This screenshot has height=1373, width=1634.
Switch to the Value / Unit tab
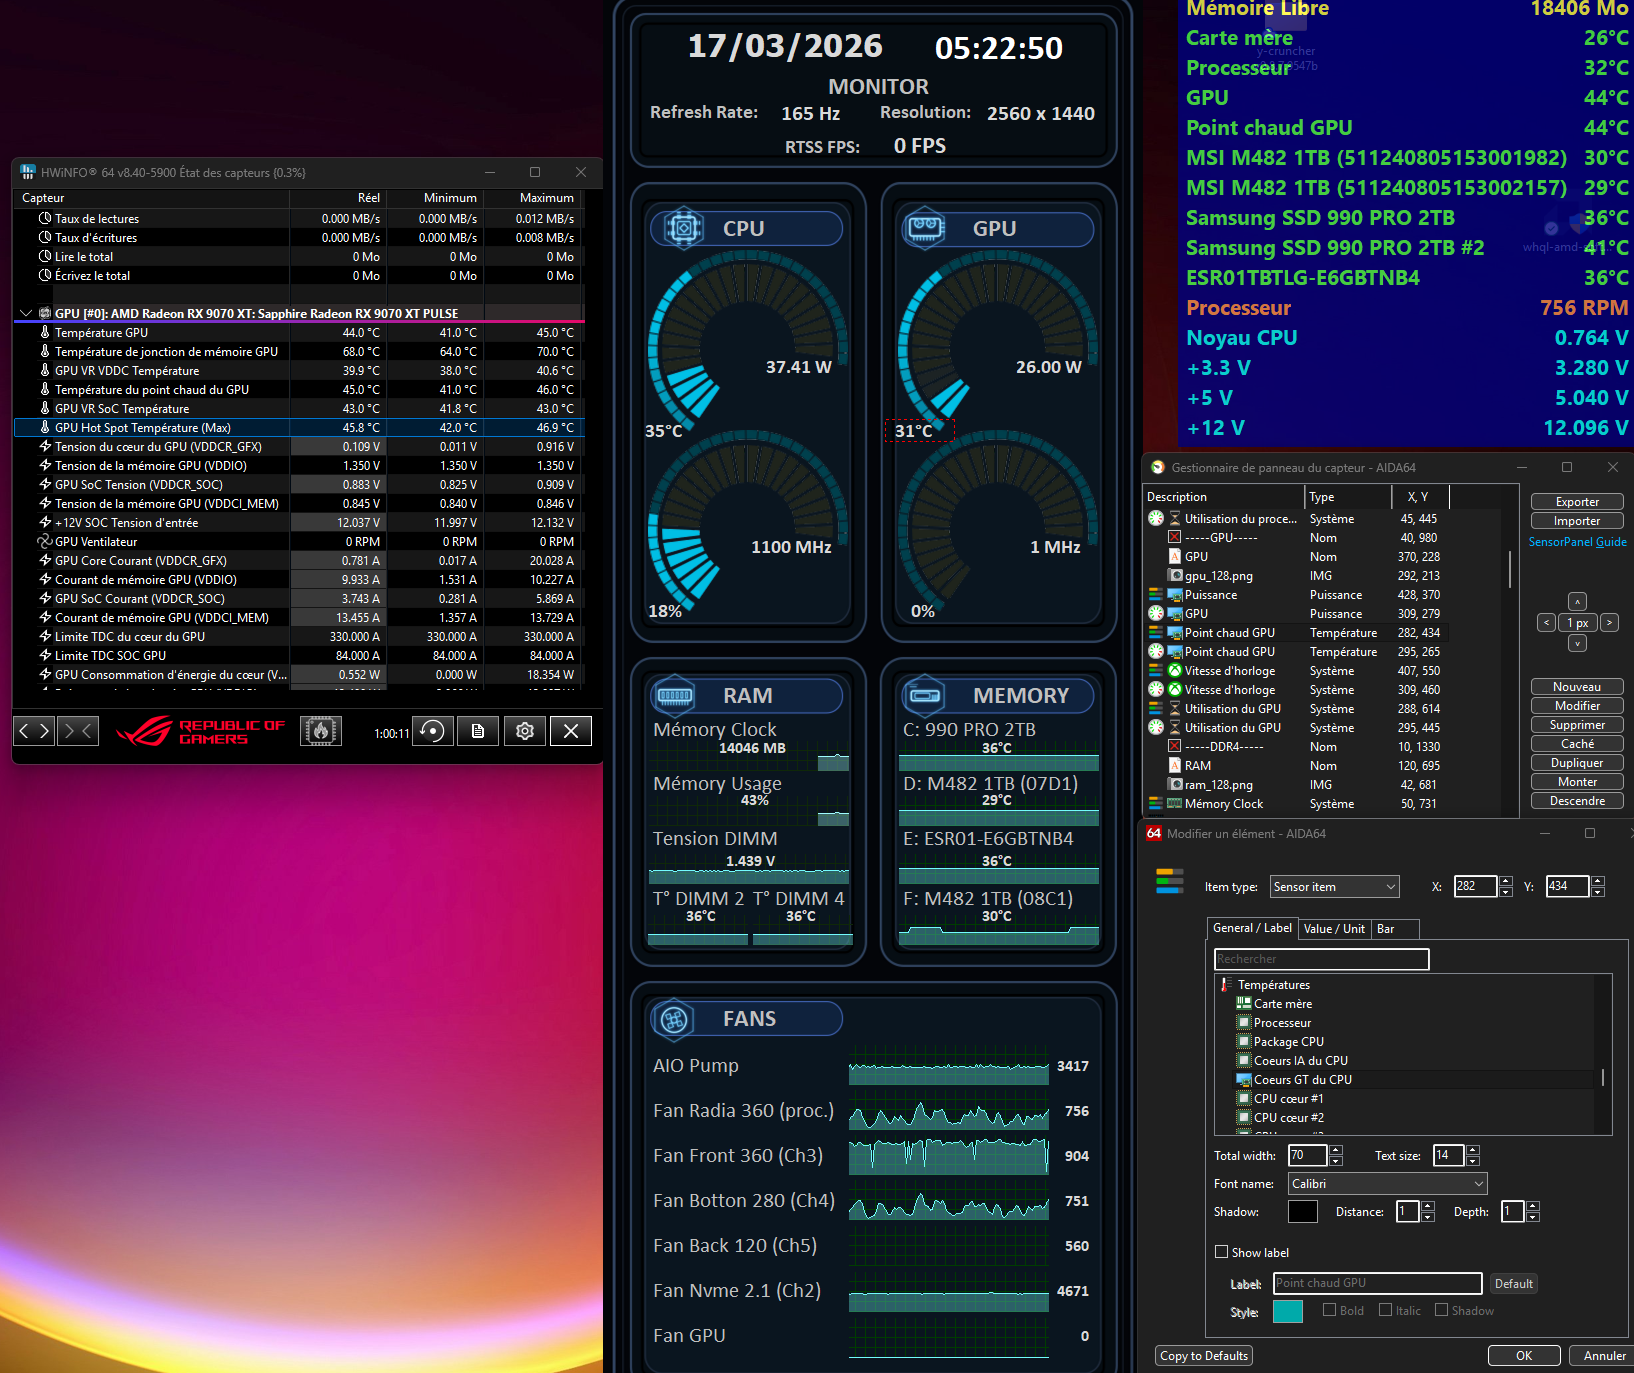pos(1333,929)
